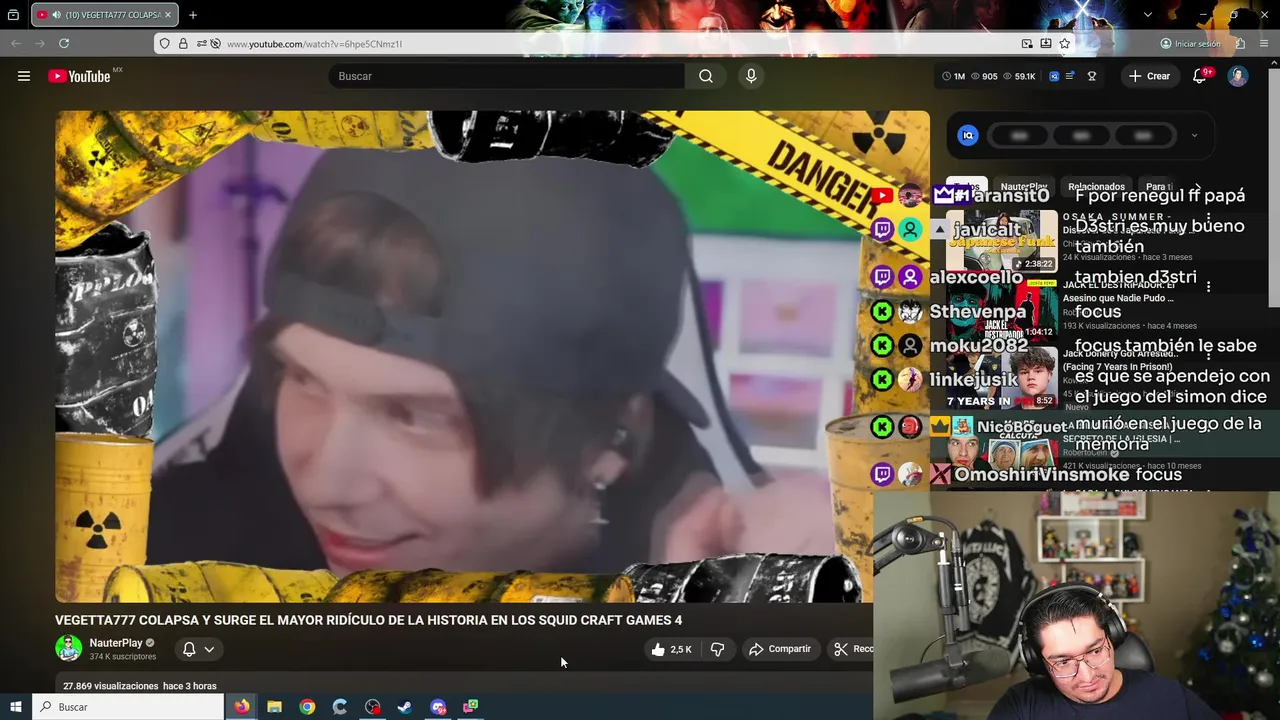Select the Para ti filter chip

click(1160, 187)
